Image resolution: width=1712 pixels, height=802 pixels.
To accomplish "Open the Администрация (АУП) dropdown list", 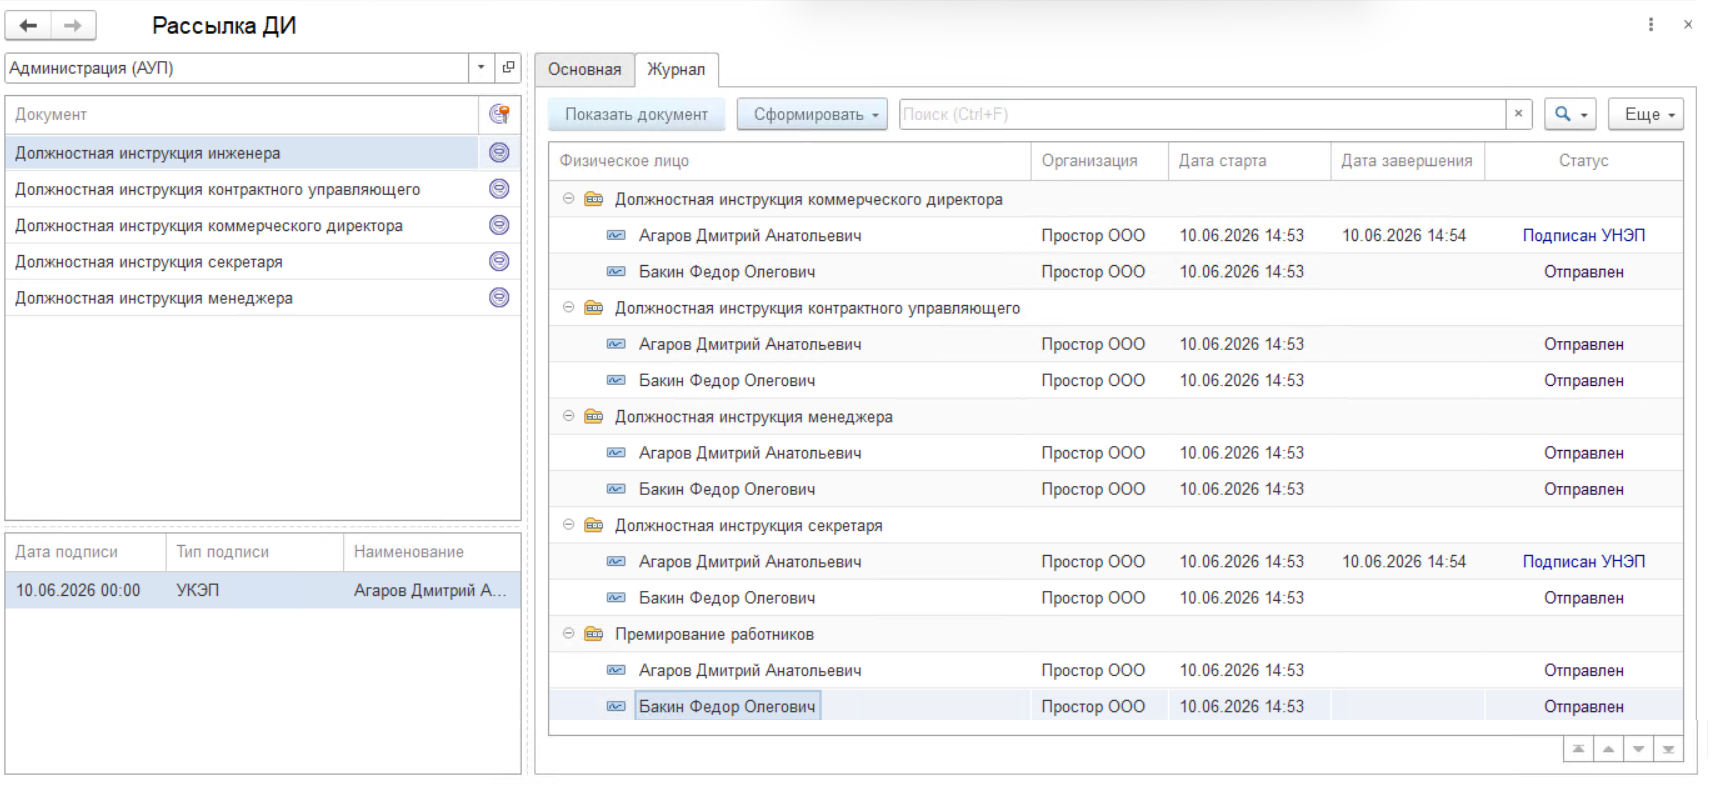I will [481, 68].
